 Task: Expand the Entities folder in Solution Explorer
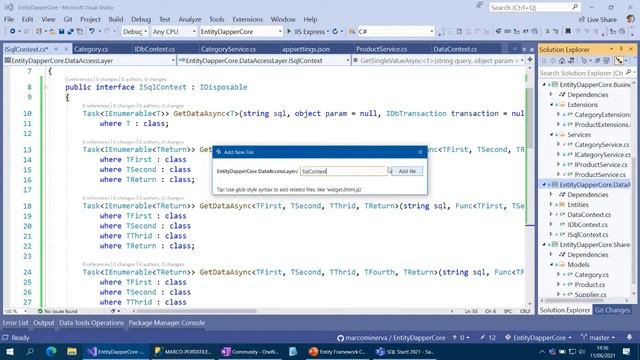(551, 204)
